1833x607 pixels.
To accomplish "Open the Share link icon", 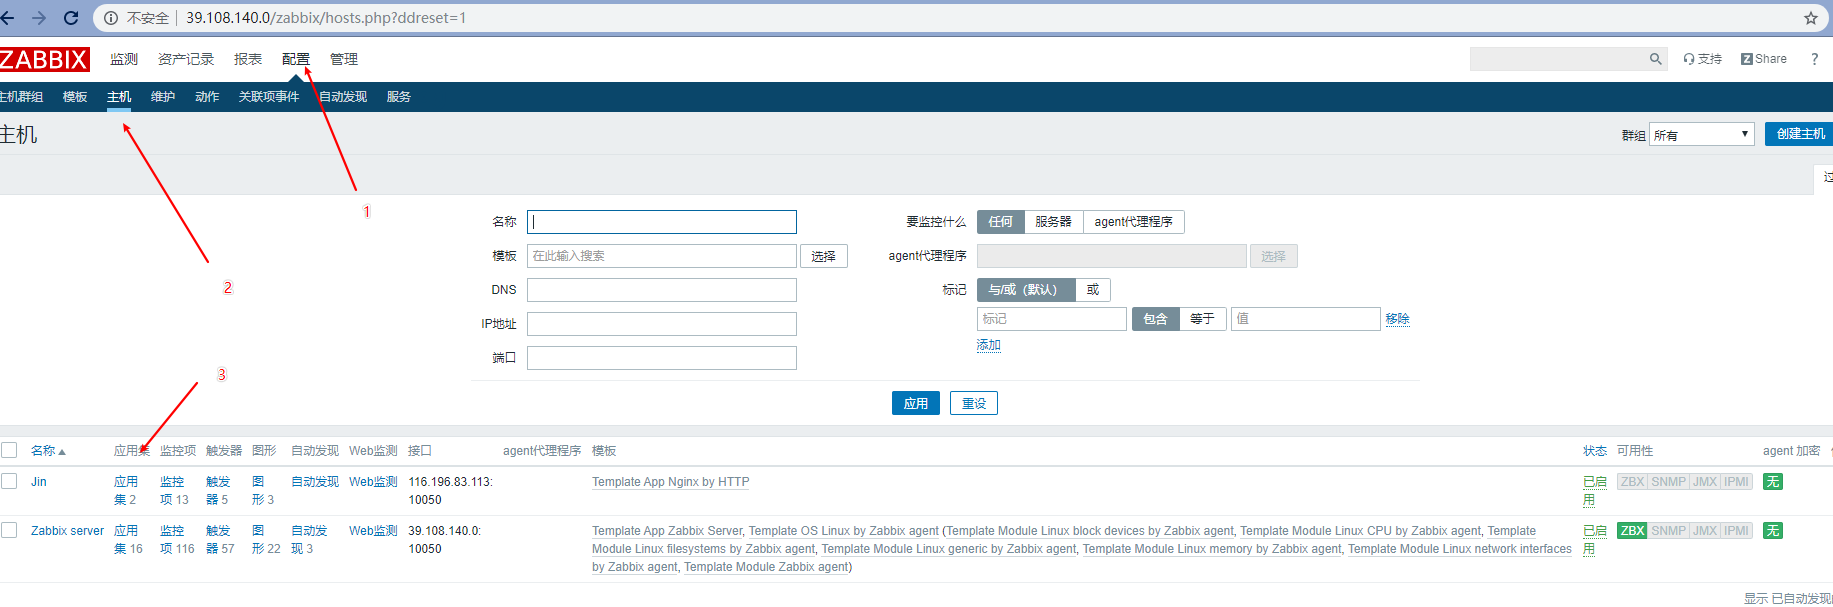I will (x=1746, y=59).
